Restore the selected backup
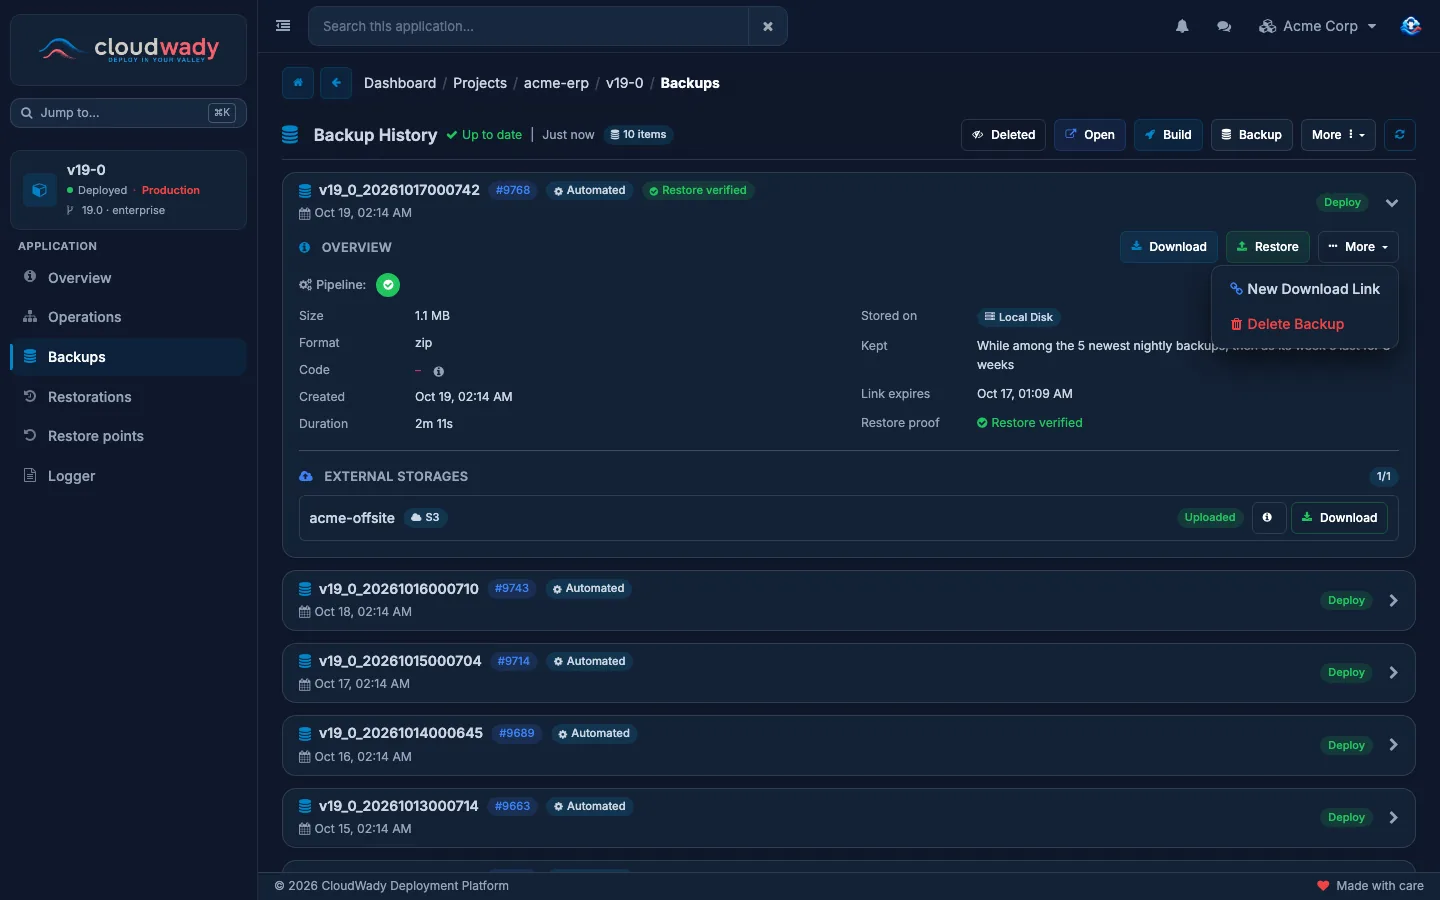Image resolution: width=1440 pixels, height=900 pixels. tap(1268, 247)
